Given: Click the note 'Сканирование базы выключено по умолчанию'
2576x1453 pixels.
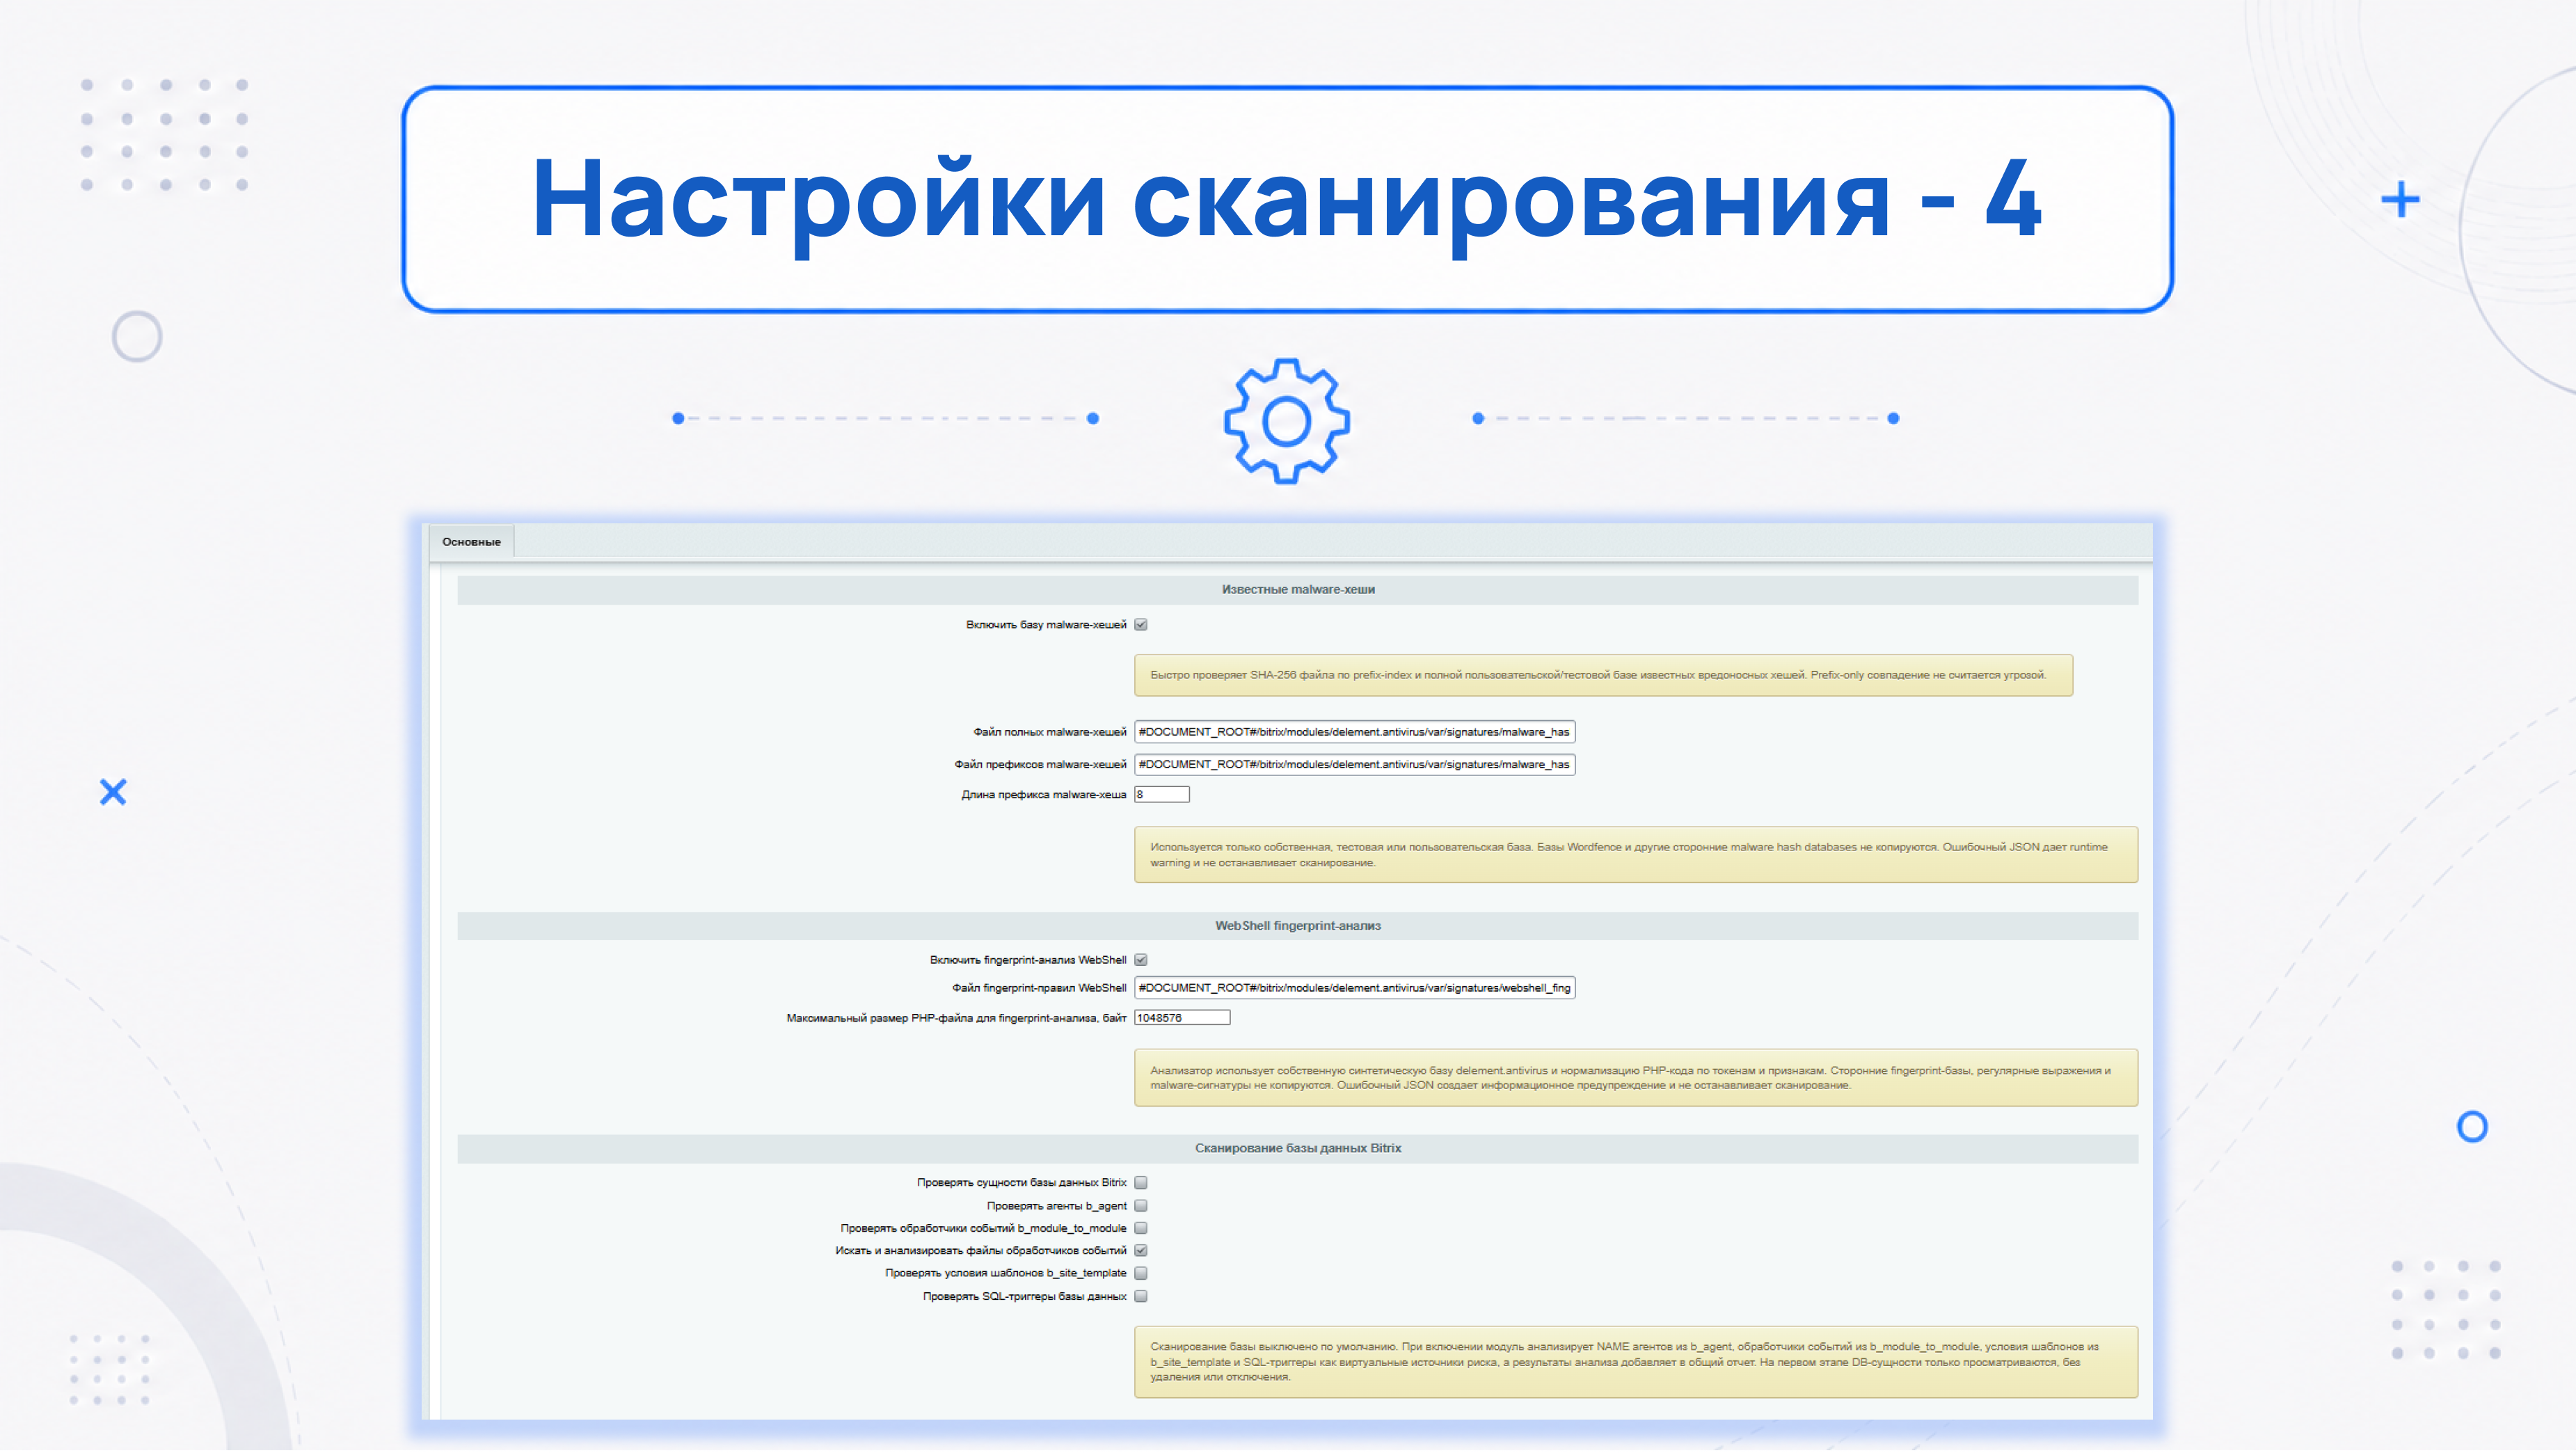Looking at the screenshot, I should click(1636, 1362).
